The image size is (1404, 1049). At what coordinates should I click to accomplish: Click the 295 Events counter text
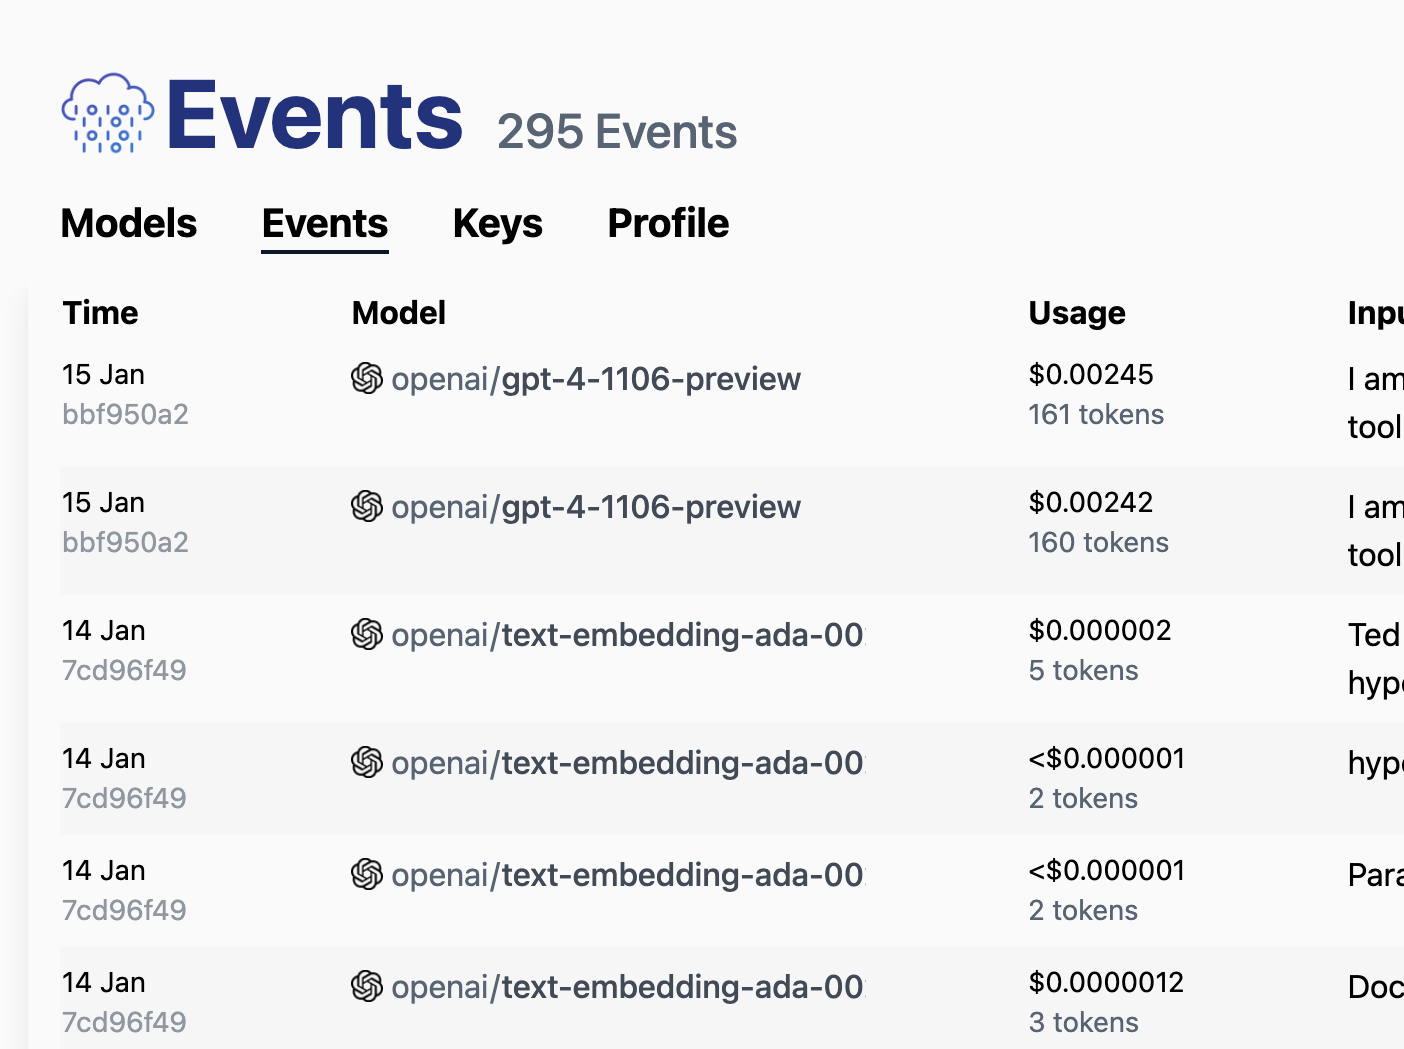click(x=616, y=130)
